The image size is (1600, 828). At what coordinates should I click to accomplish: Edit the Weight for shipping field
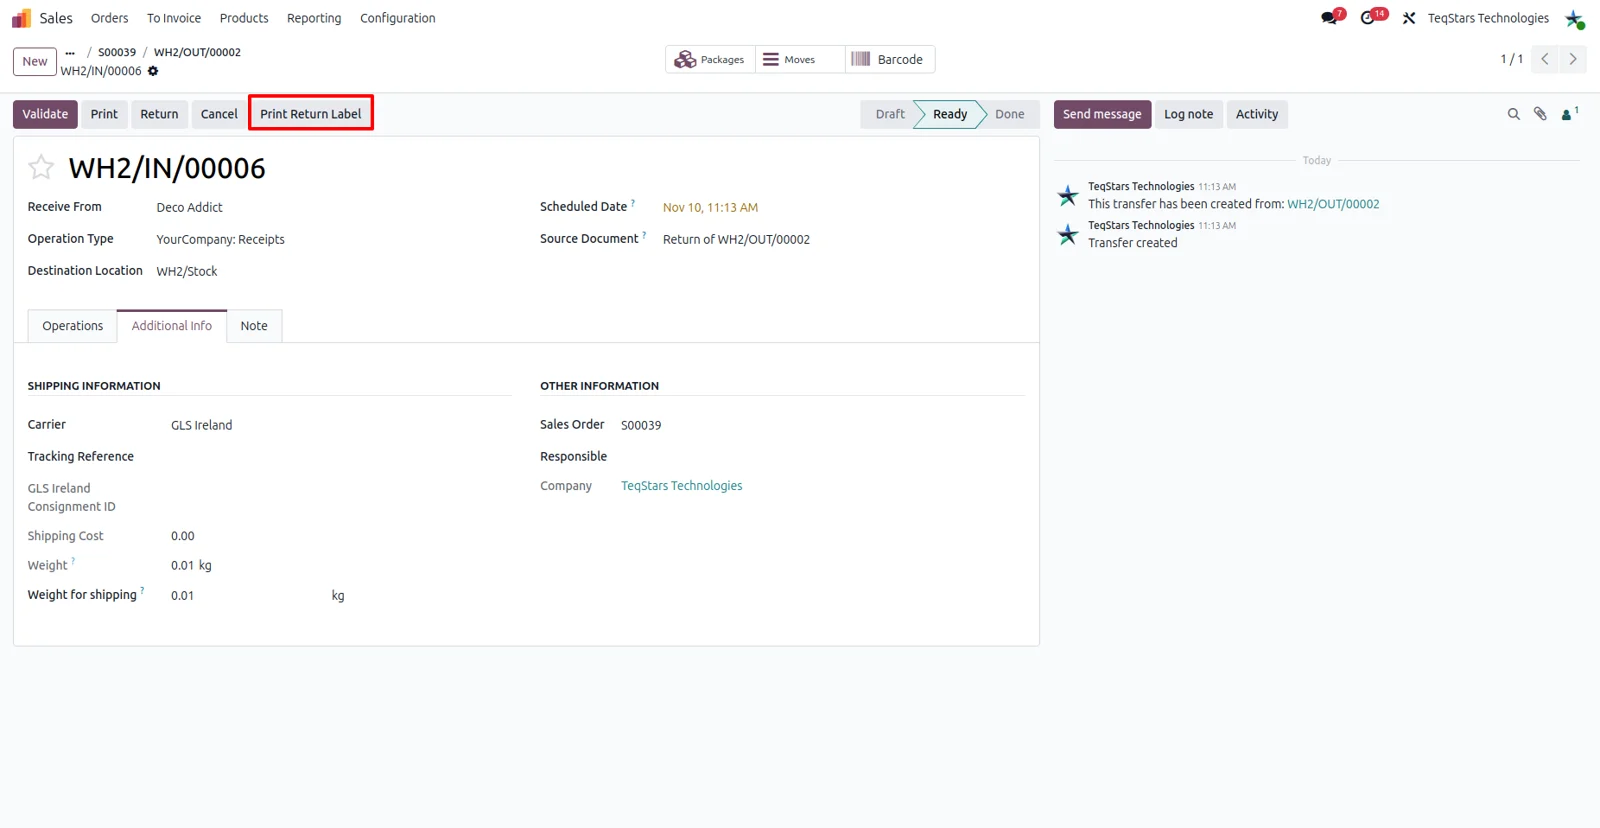pos(245,595)
